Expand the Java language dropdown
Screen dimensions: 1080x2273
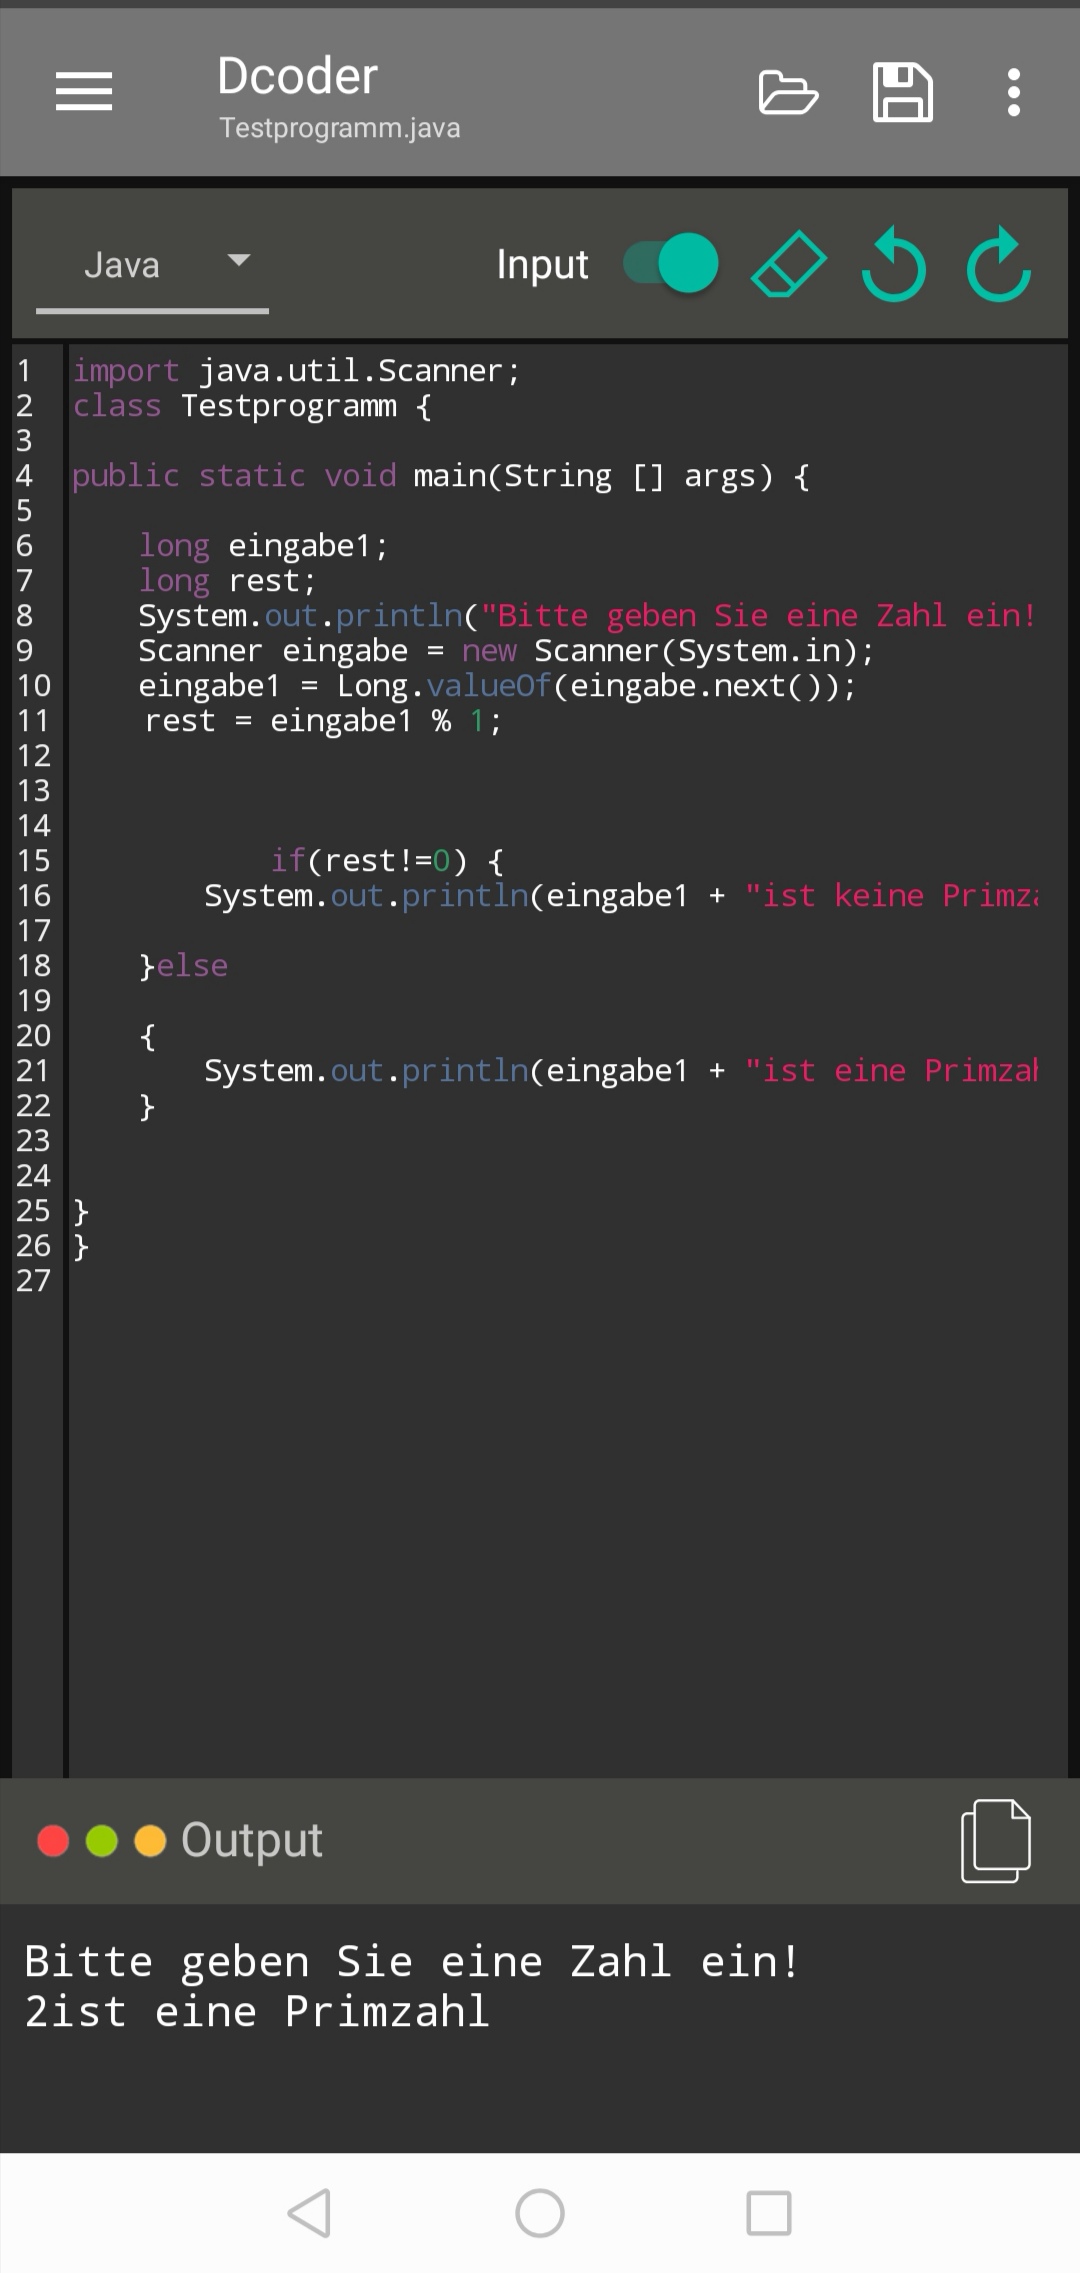tap(122, 265)
